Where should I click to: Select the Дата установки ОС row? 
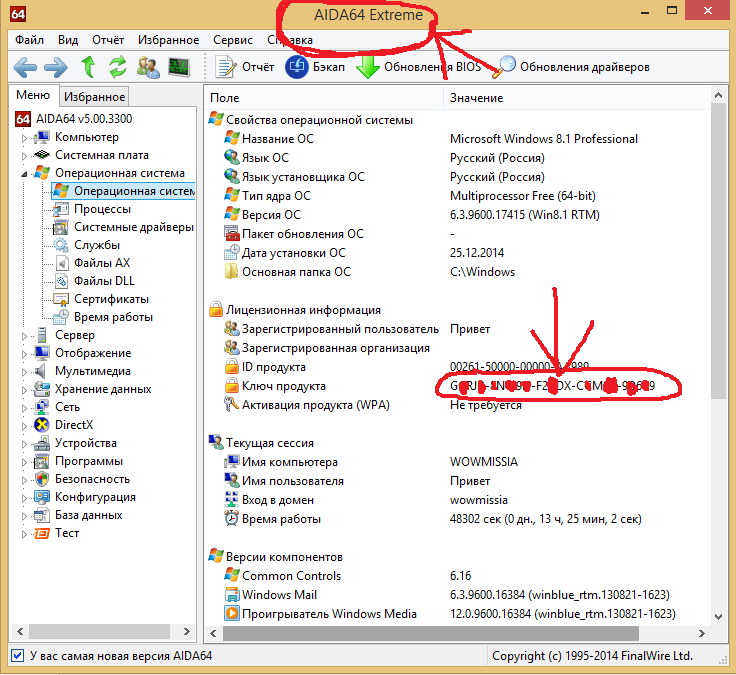[x=457, y=253]
